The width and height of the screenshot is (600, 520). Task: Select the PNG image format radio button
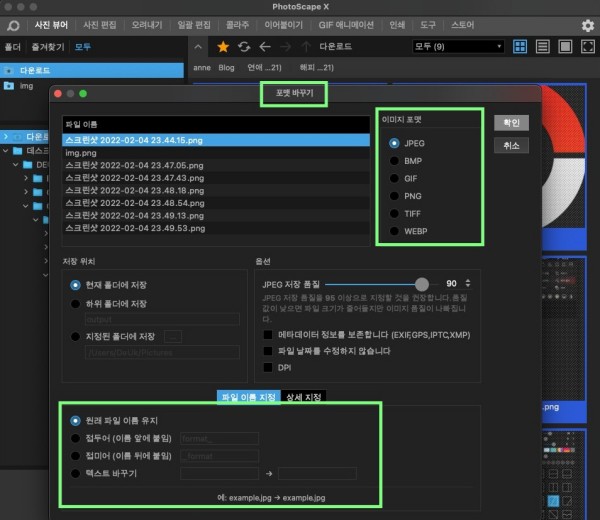click(x=395, y=196)
